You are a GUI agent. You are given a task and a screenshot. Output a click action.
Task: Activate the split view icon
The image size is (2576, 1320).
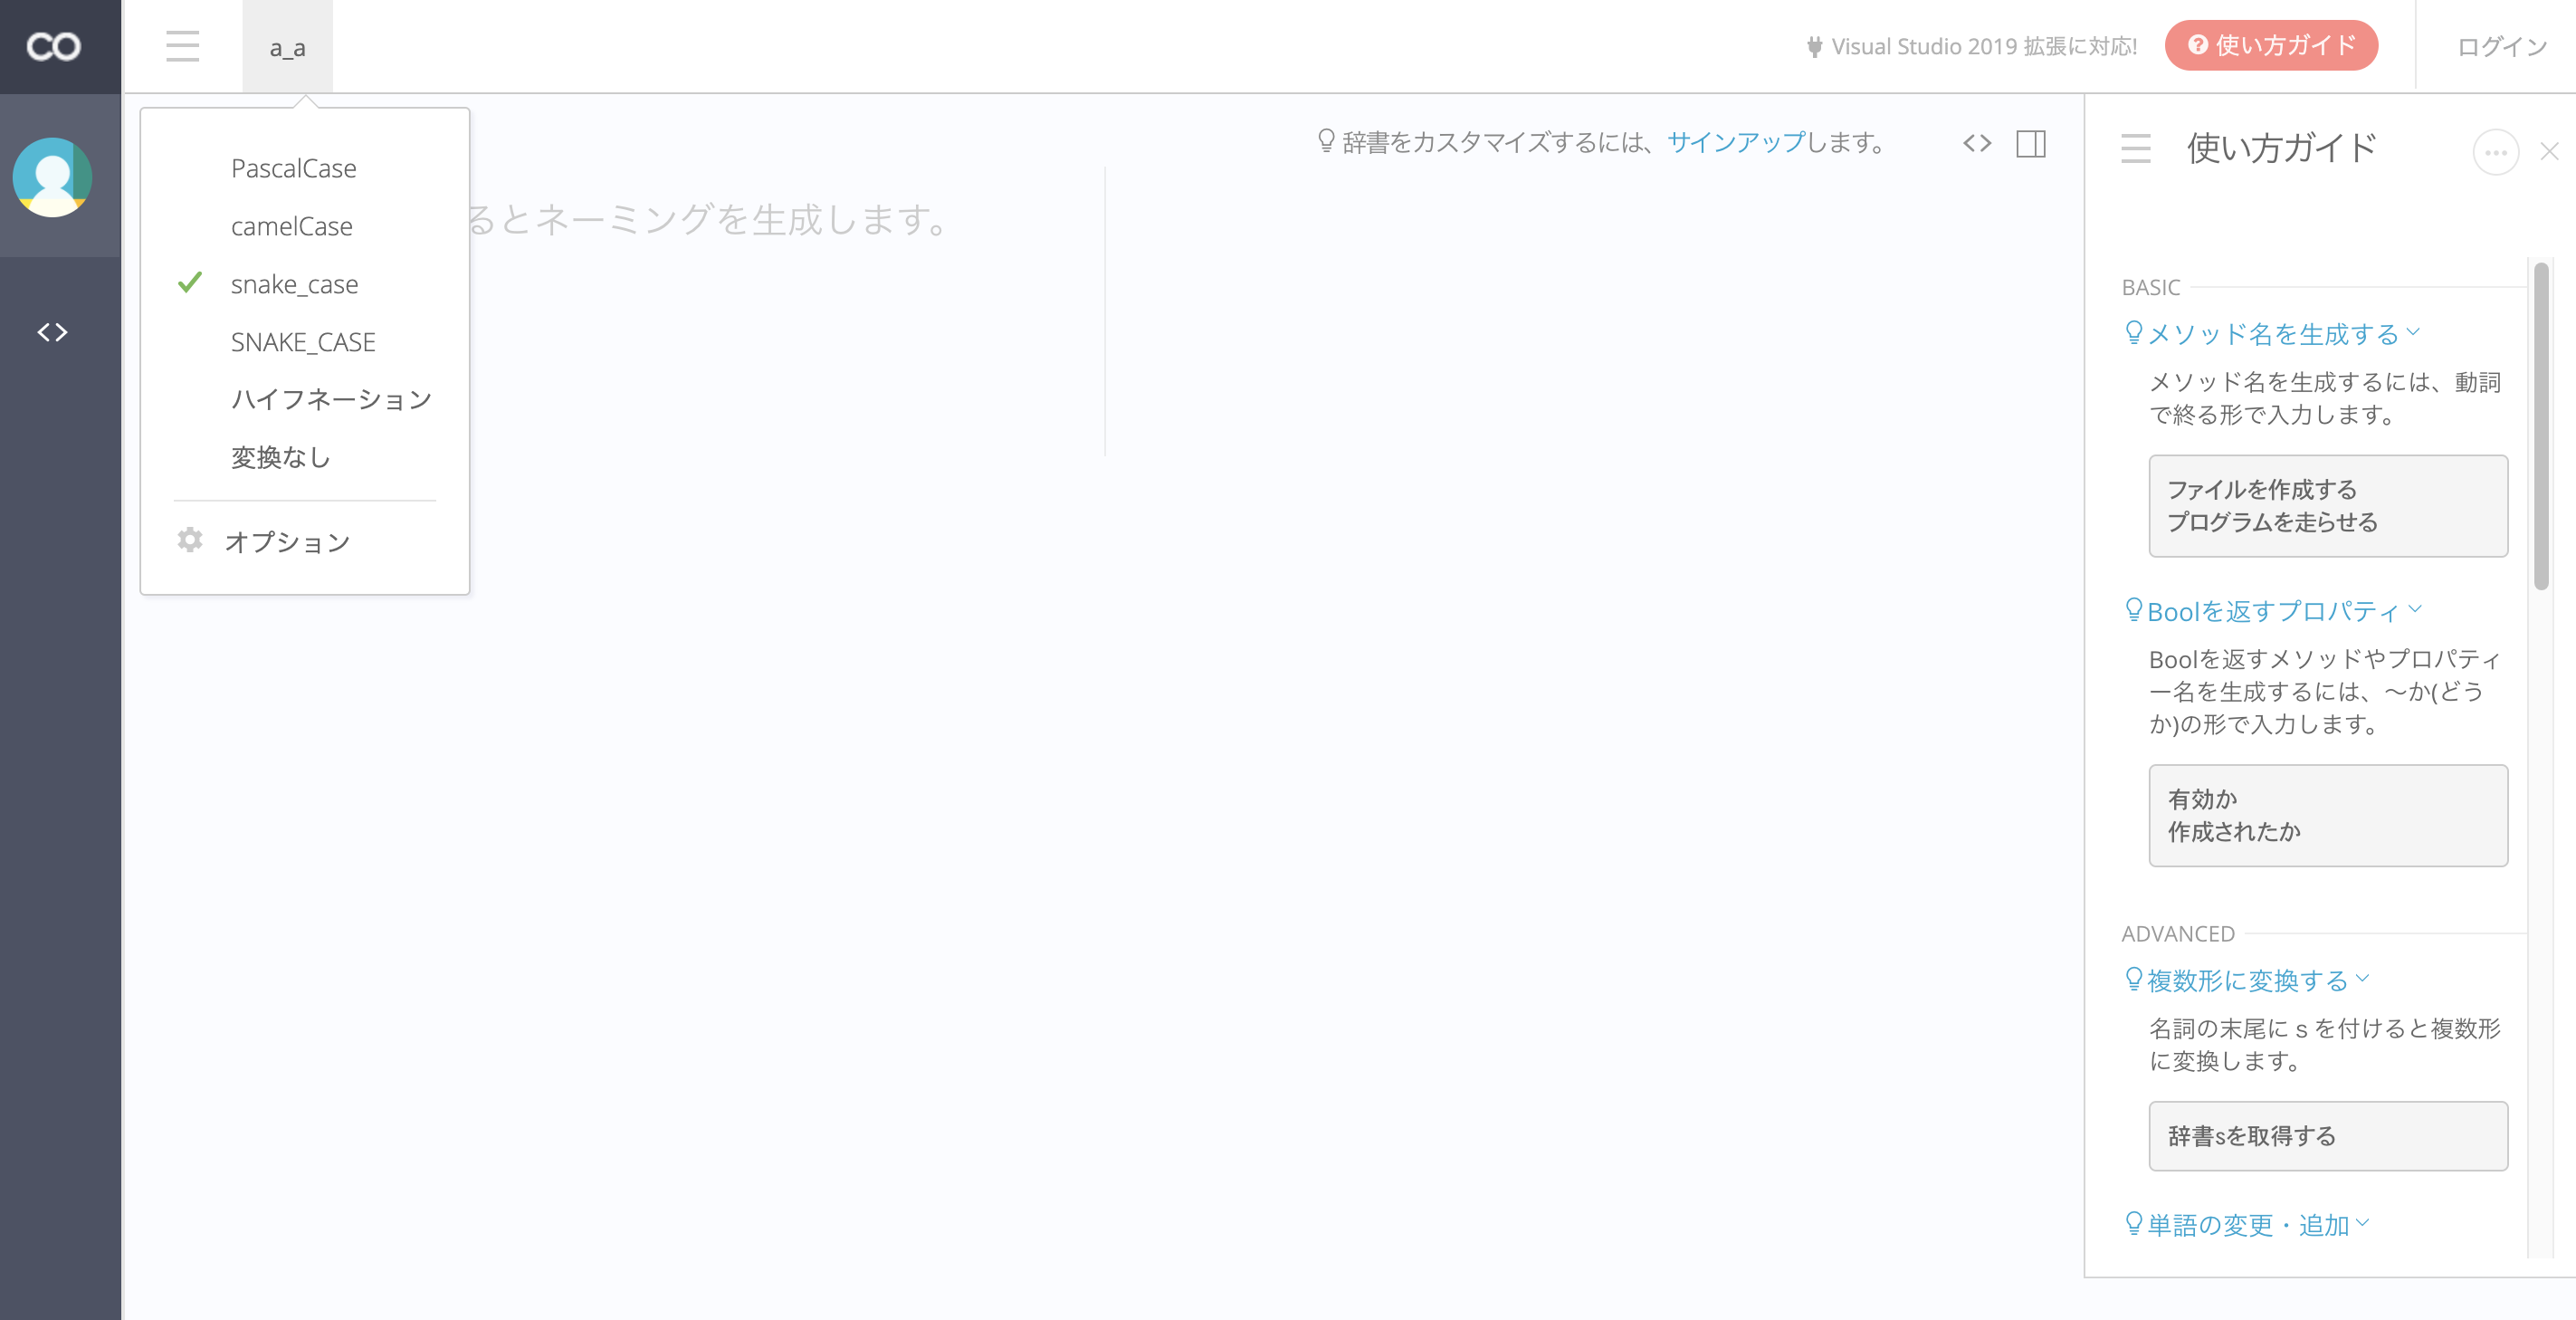pos(2030,143)
